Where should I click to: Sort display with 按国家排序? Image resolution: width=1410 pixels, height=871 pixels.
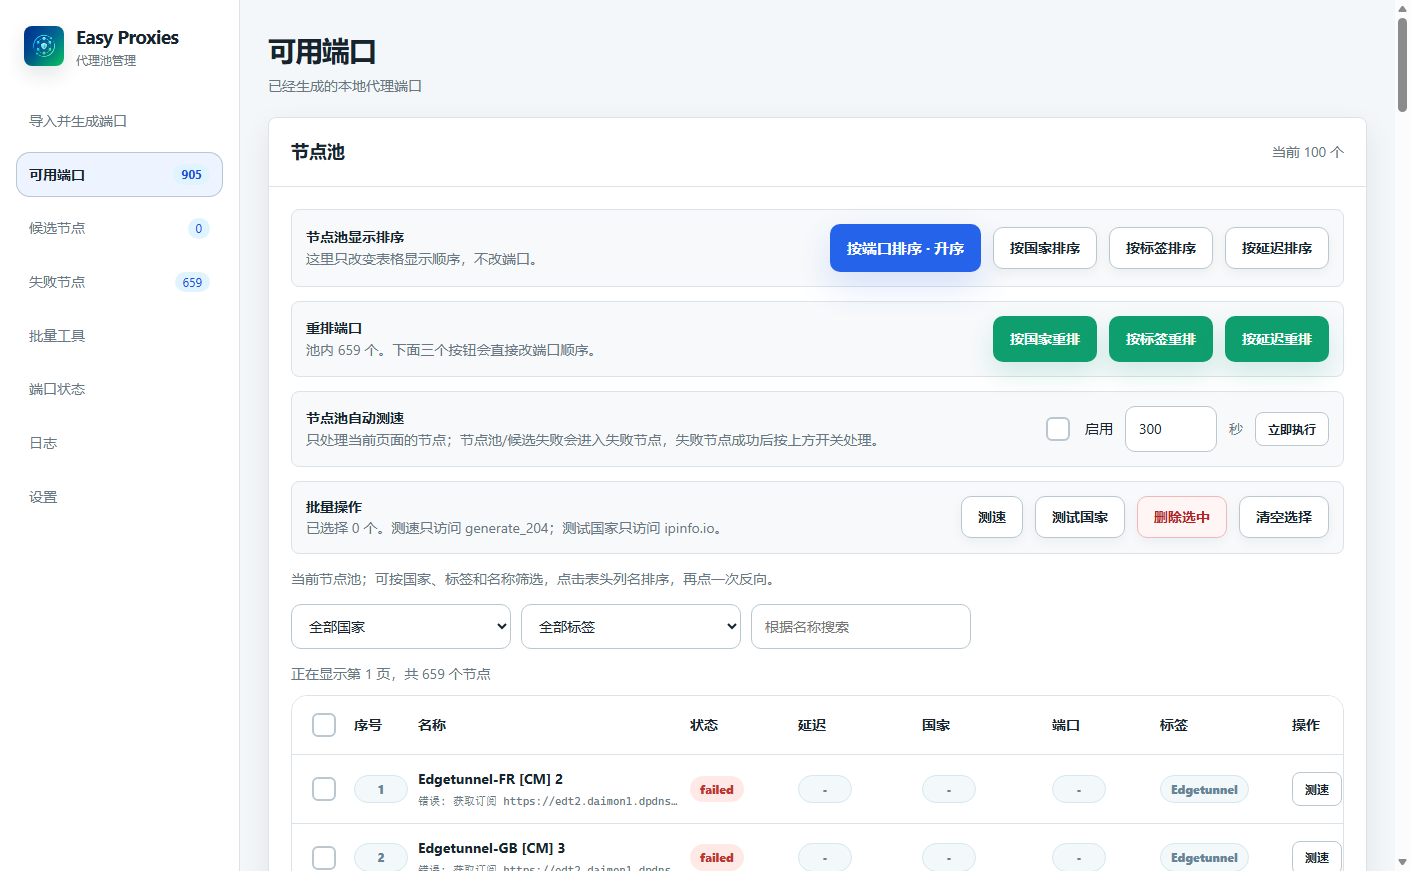pyautogui.click(x=1045, y=248)
